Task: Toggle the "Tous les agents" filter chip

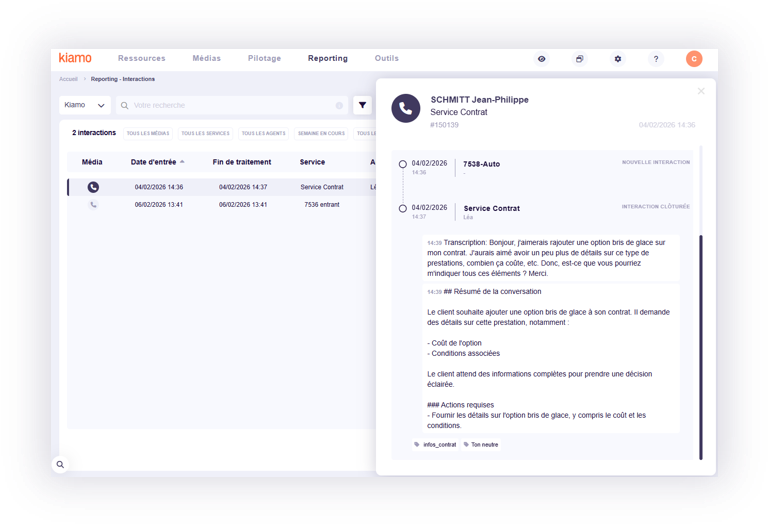Action: point(263,133)
